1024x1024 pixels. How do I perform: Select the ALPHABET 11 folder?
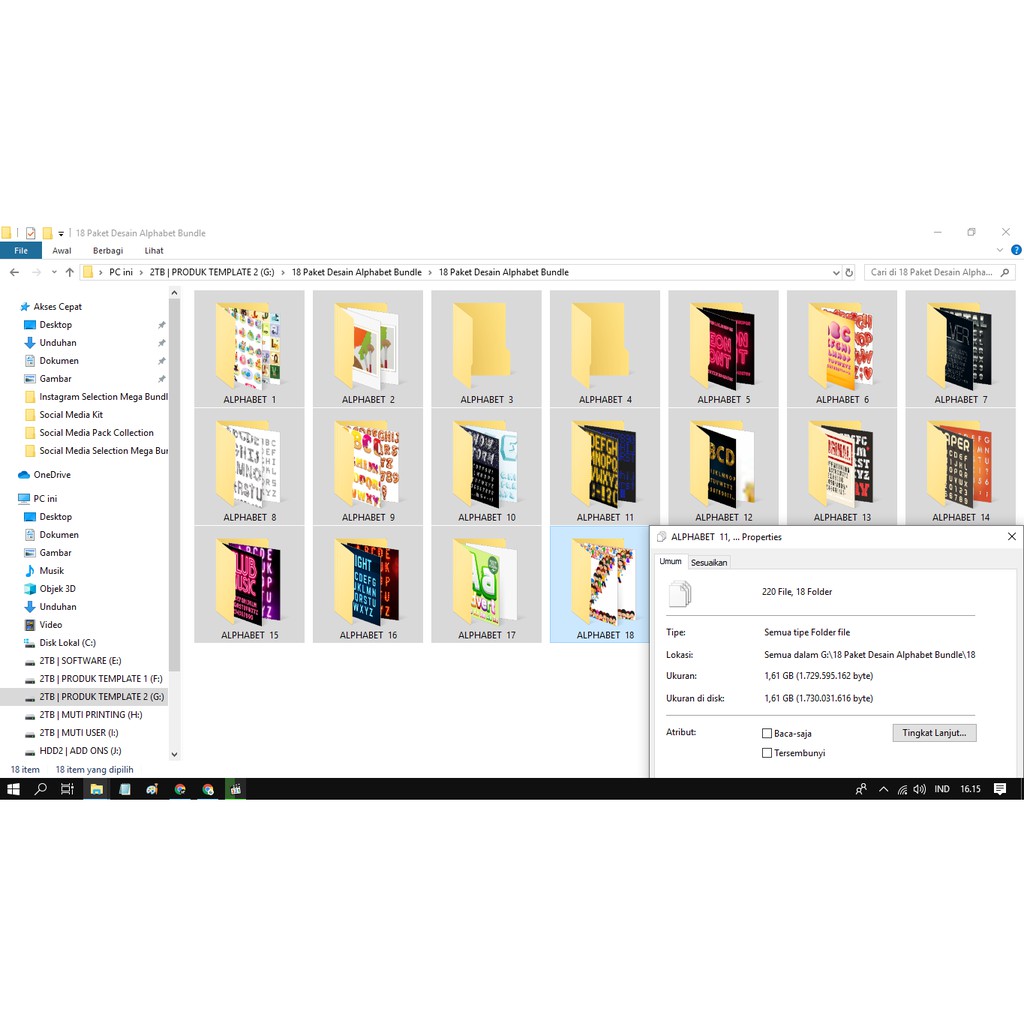tap(605, 467)
